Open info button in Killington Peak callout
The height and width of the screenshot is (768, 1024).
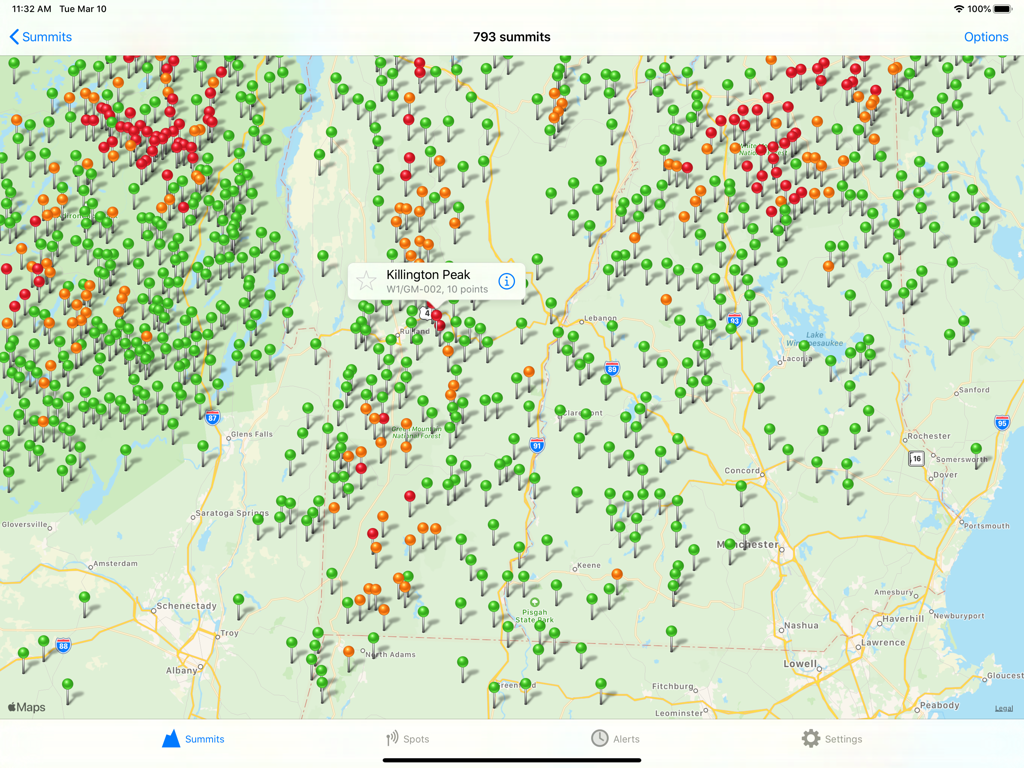(x=506, y=281)
